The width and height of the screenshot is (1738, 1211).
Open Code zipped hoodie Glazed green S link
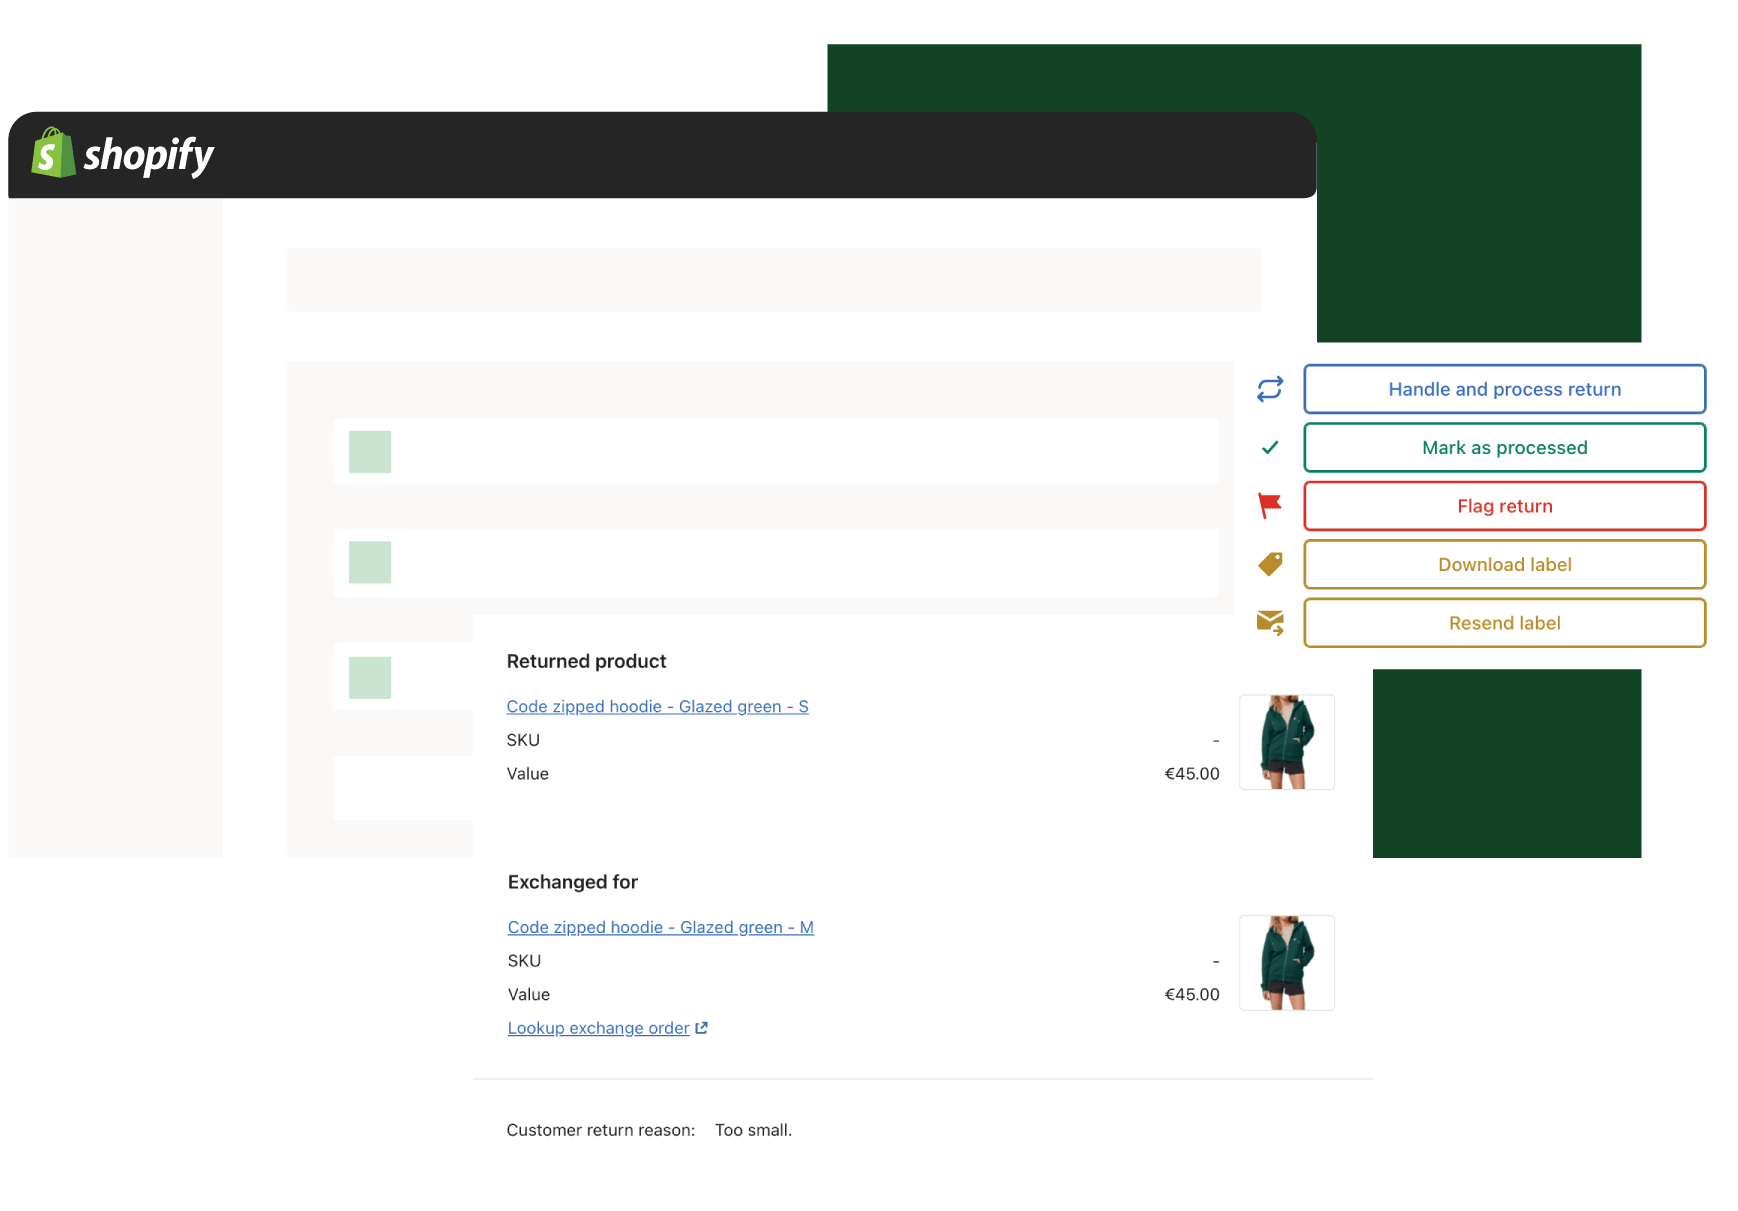[x=657, y=706]
